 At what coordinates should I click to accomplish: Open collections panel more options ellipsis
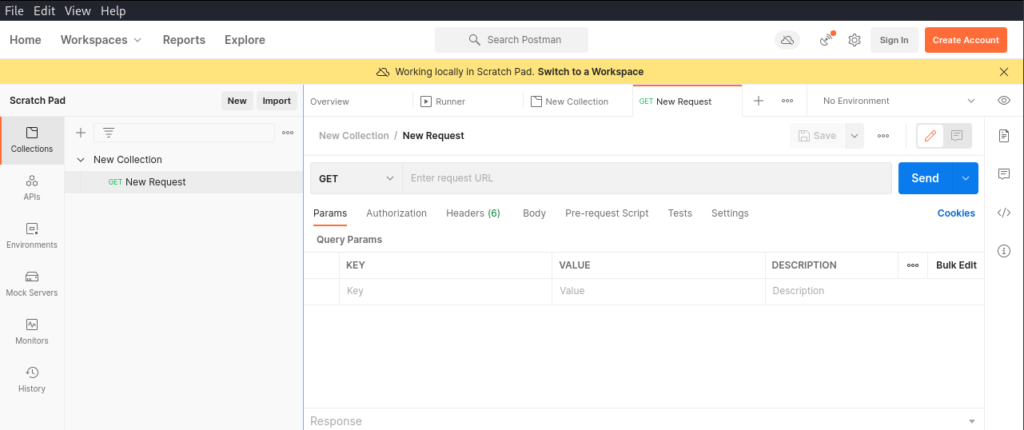click(287, 133)
